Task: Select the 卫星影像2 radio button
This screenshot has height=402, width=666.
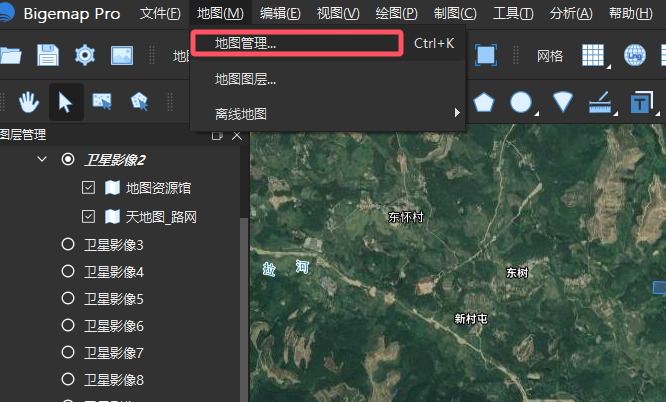Action: pos(68,159)
